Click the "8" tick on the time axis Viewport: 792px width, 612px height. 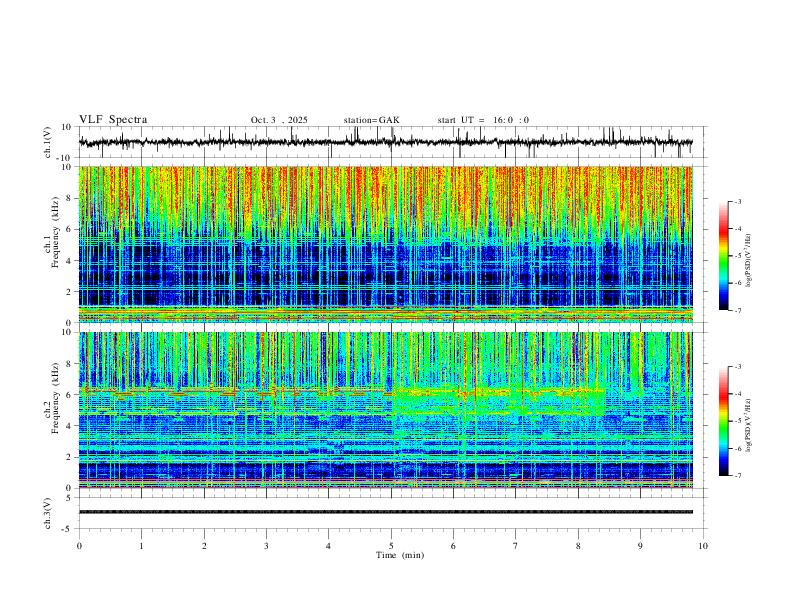coord(578,546)
